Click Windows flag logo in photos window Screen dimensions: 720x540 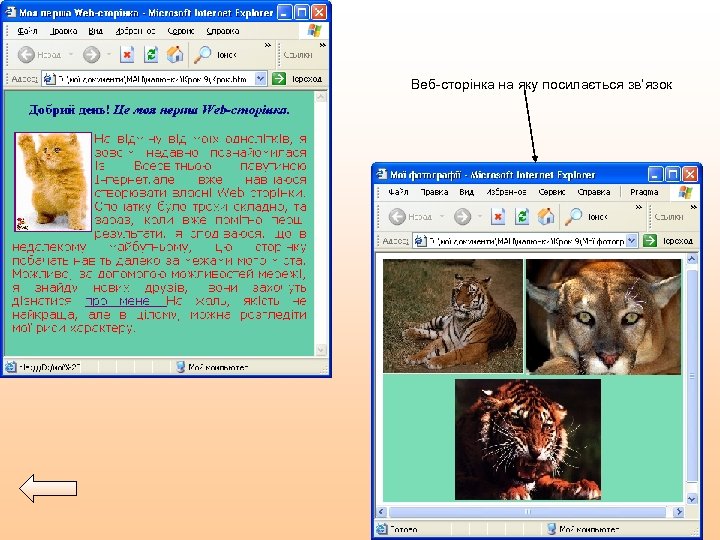point(685,192)
